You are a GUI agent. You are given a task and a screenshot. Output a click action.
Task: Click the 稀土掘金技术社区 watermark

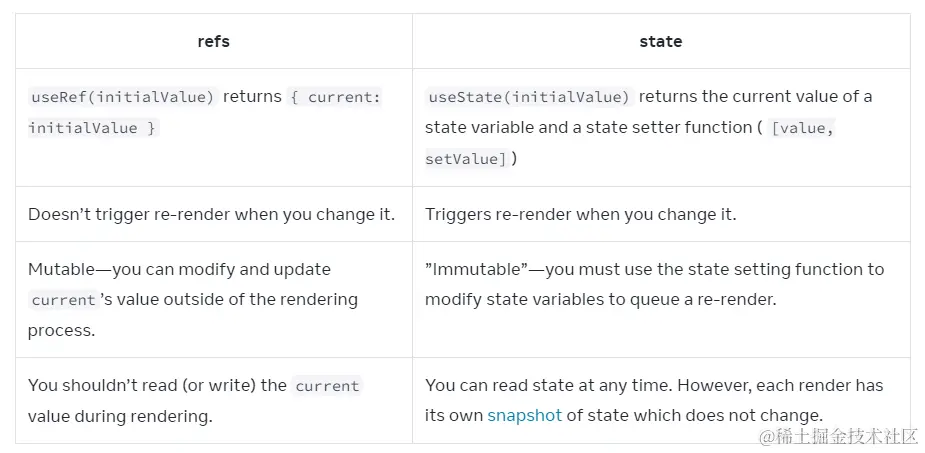838,436
